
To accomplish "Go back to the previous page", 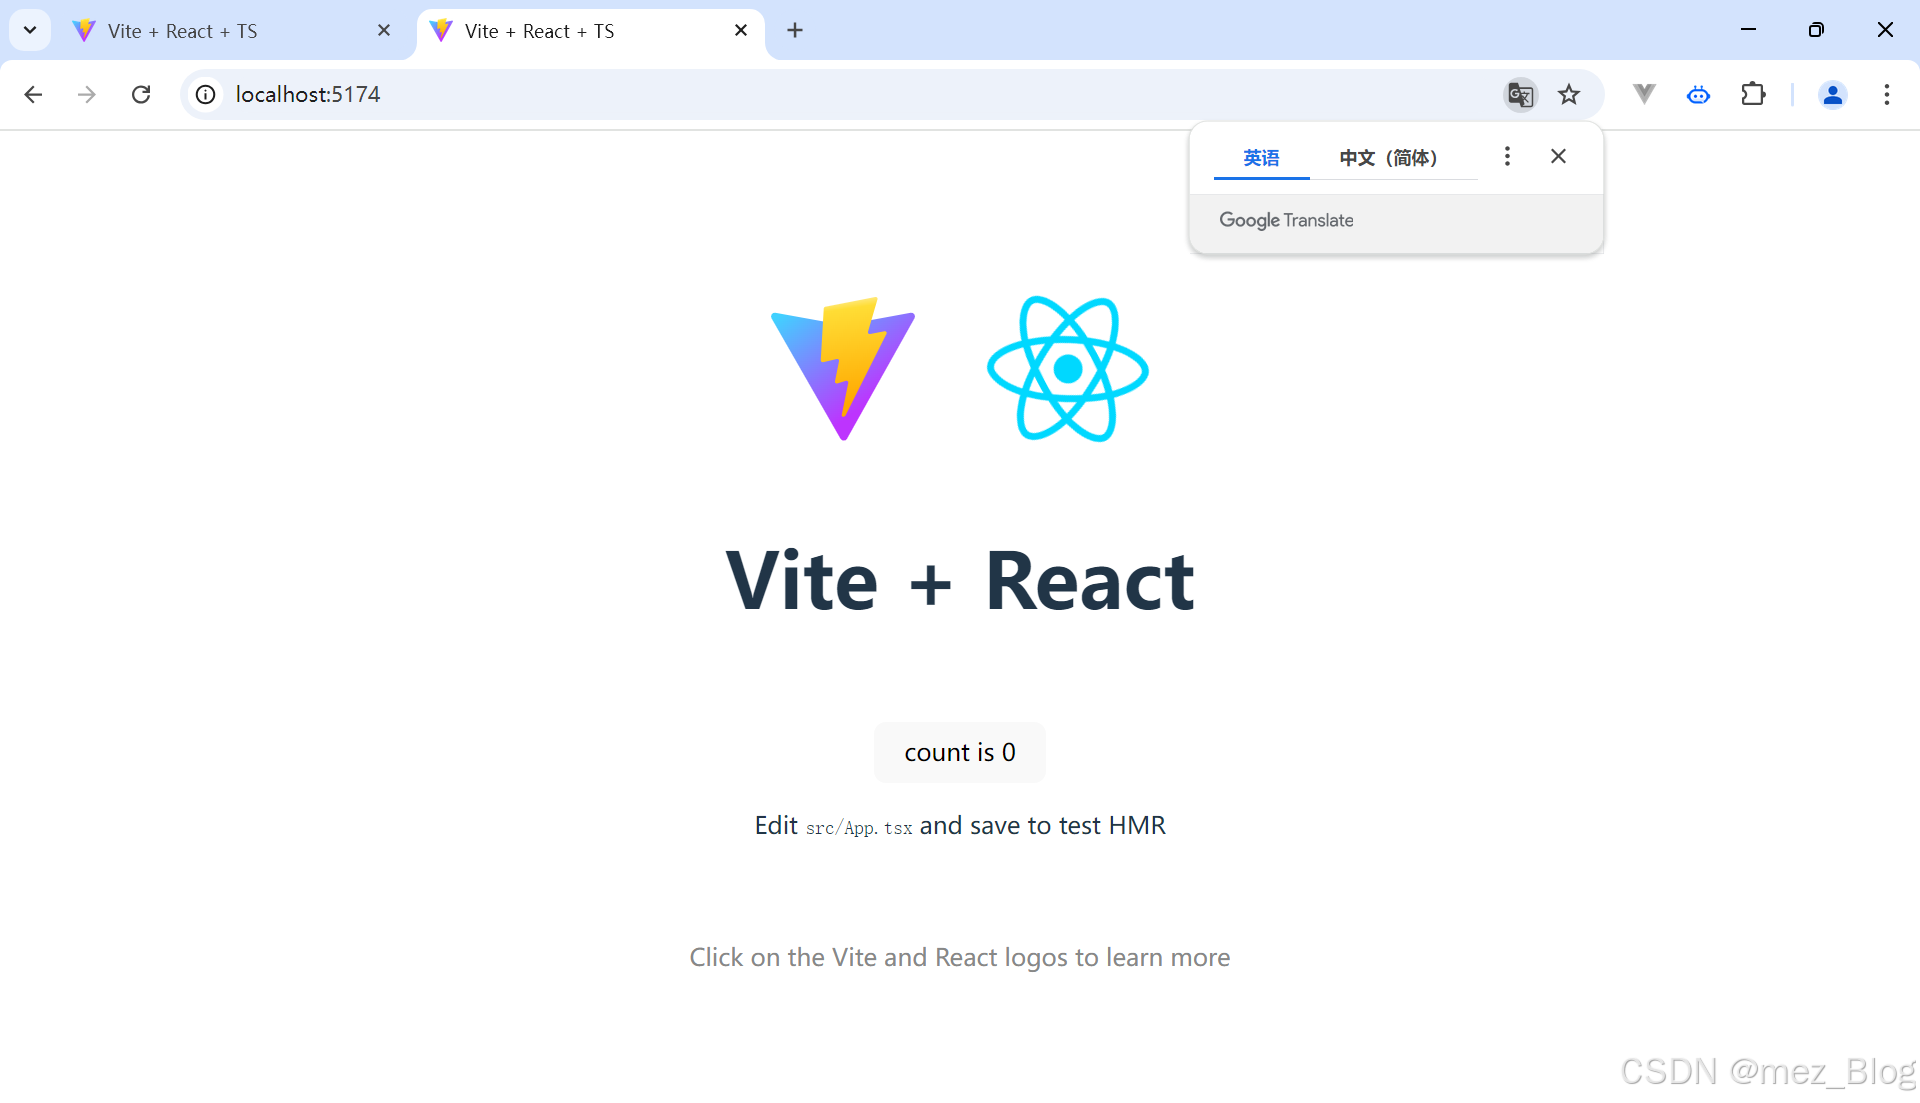I will pyautogui.click(x=33, y=94).
